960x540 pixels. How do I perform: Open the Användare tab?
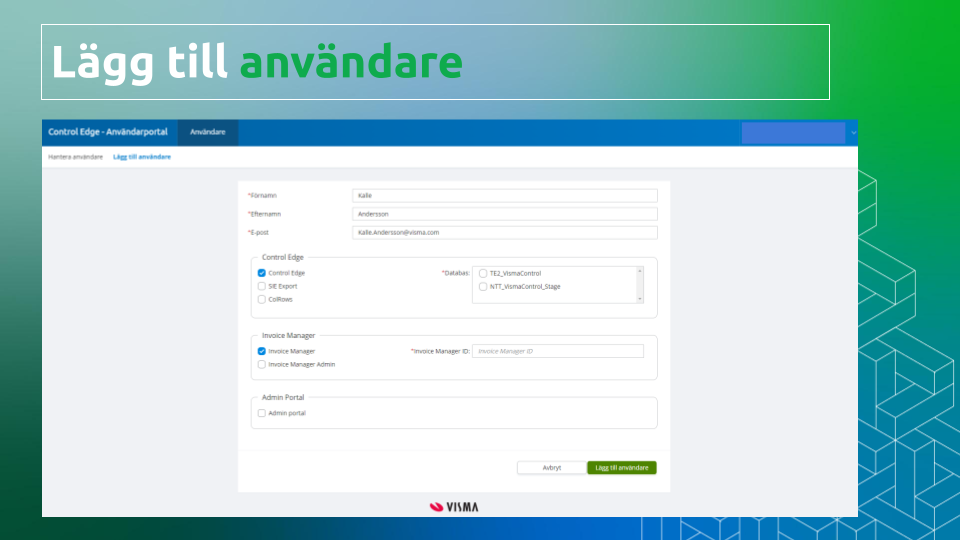tap(208, 132)
